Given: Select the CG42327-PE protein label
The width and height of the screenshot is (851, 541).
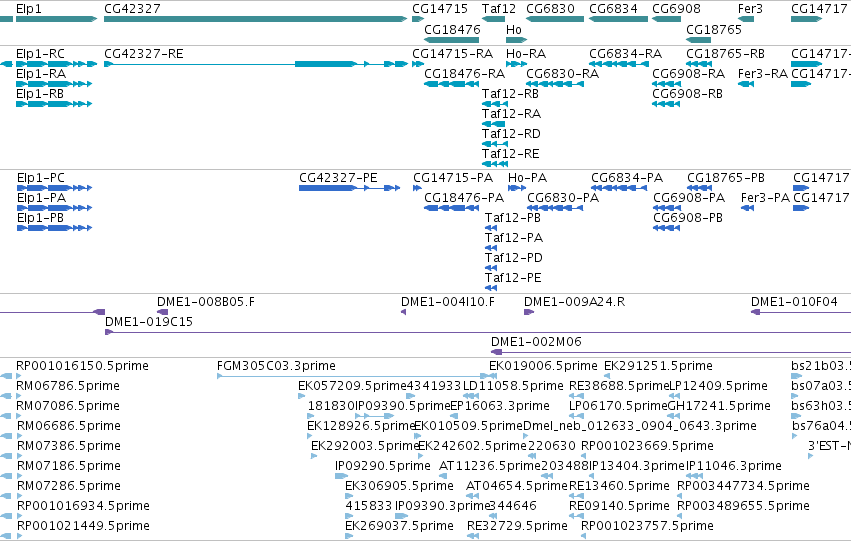Looking at the screenshot, I should pyautogui.click(x=338, y=178).
